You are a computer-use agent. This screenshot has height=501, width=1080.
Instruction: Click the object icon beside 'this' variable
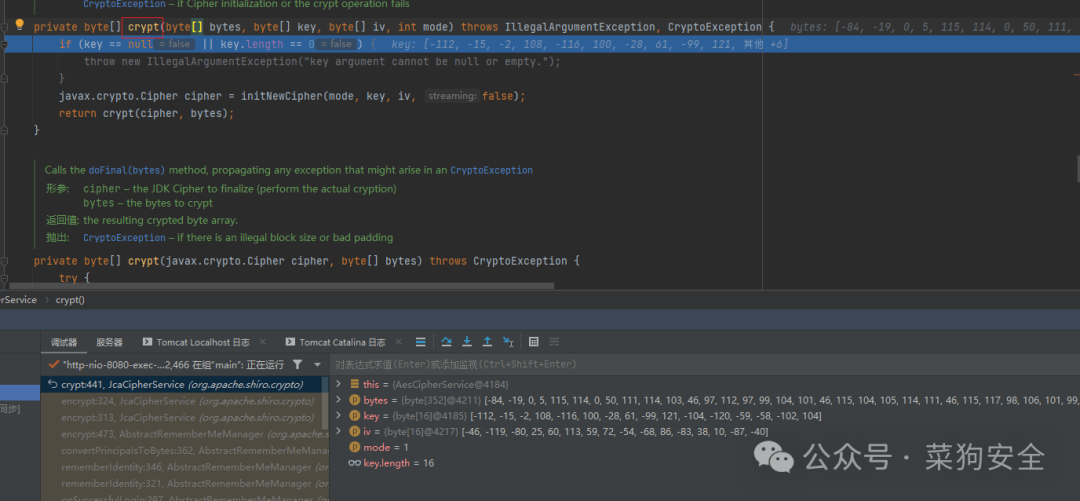tap(355, 384)
